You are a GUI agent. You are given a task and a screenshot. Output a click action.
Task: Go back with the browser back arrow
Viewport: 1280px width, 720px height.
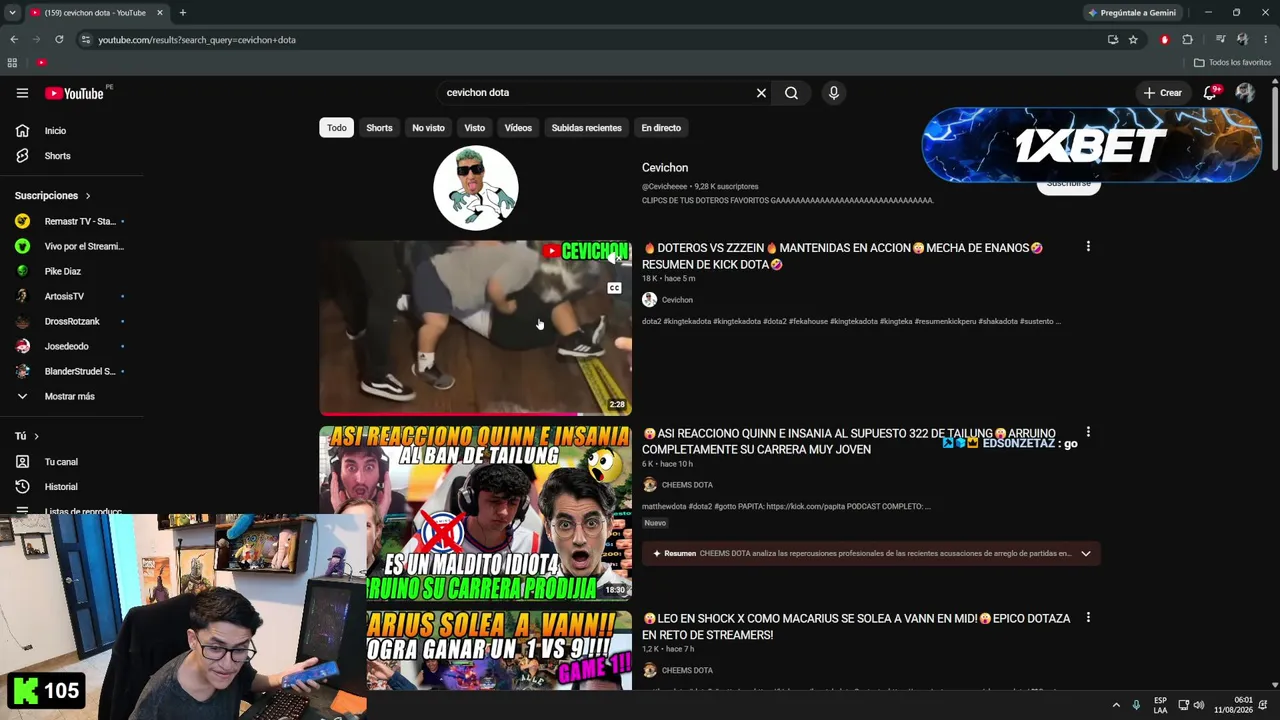pyautogui.click(x=14, y=40)
